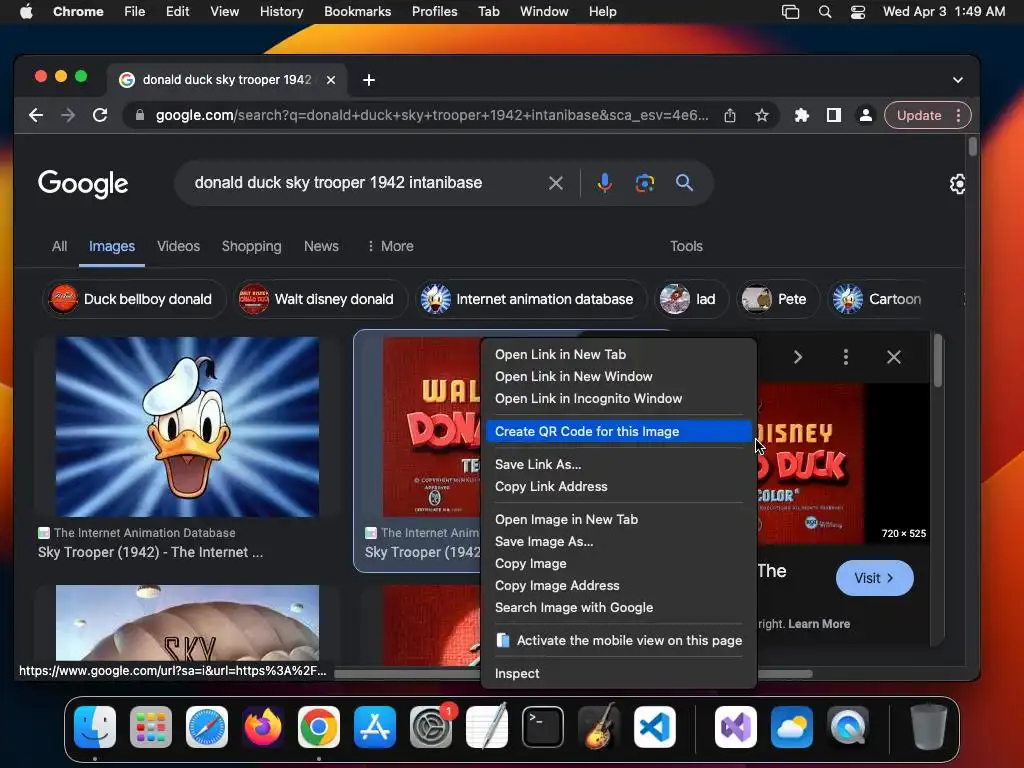
Task: Open the Trash in the Dock
Action: click(x=928, y=727)
